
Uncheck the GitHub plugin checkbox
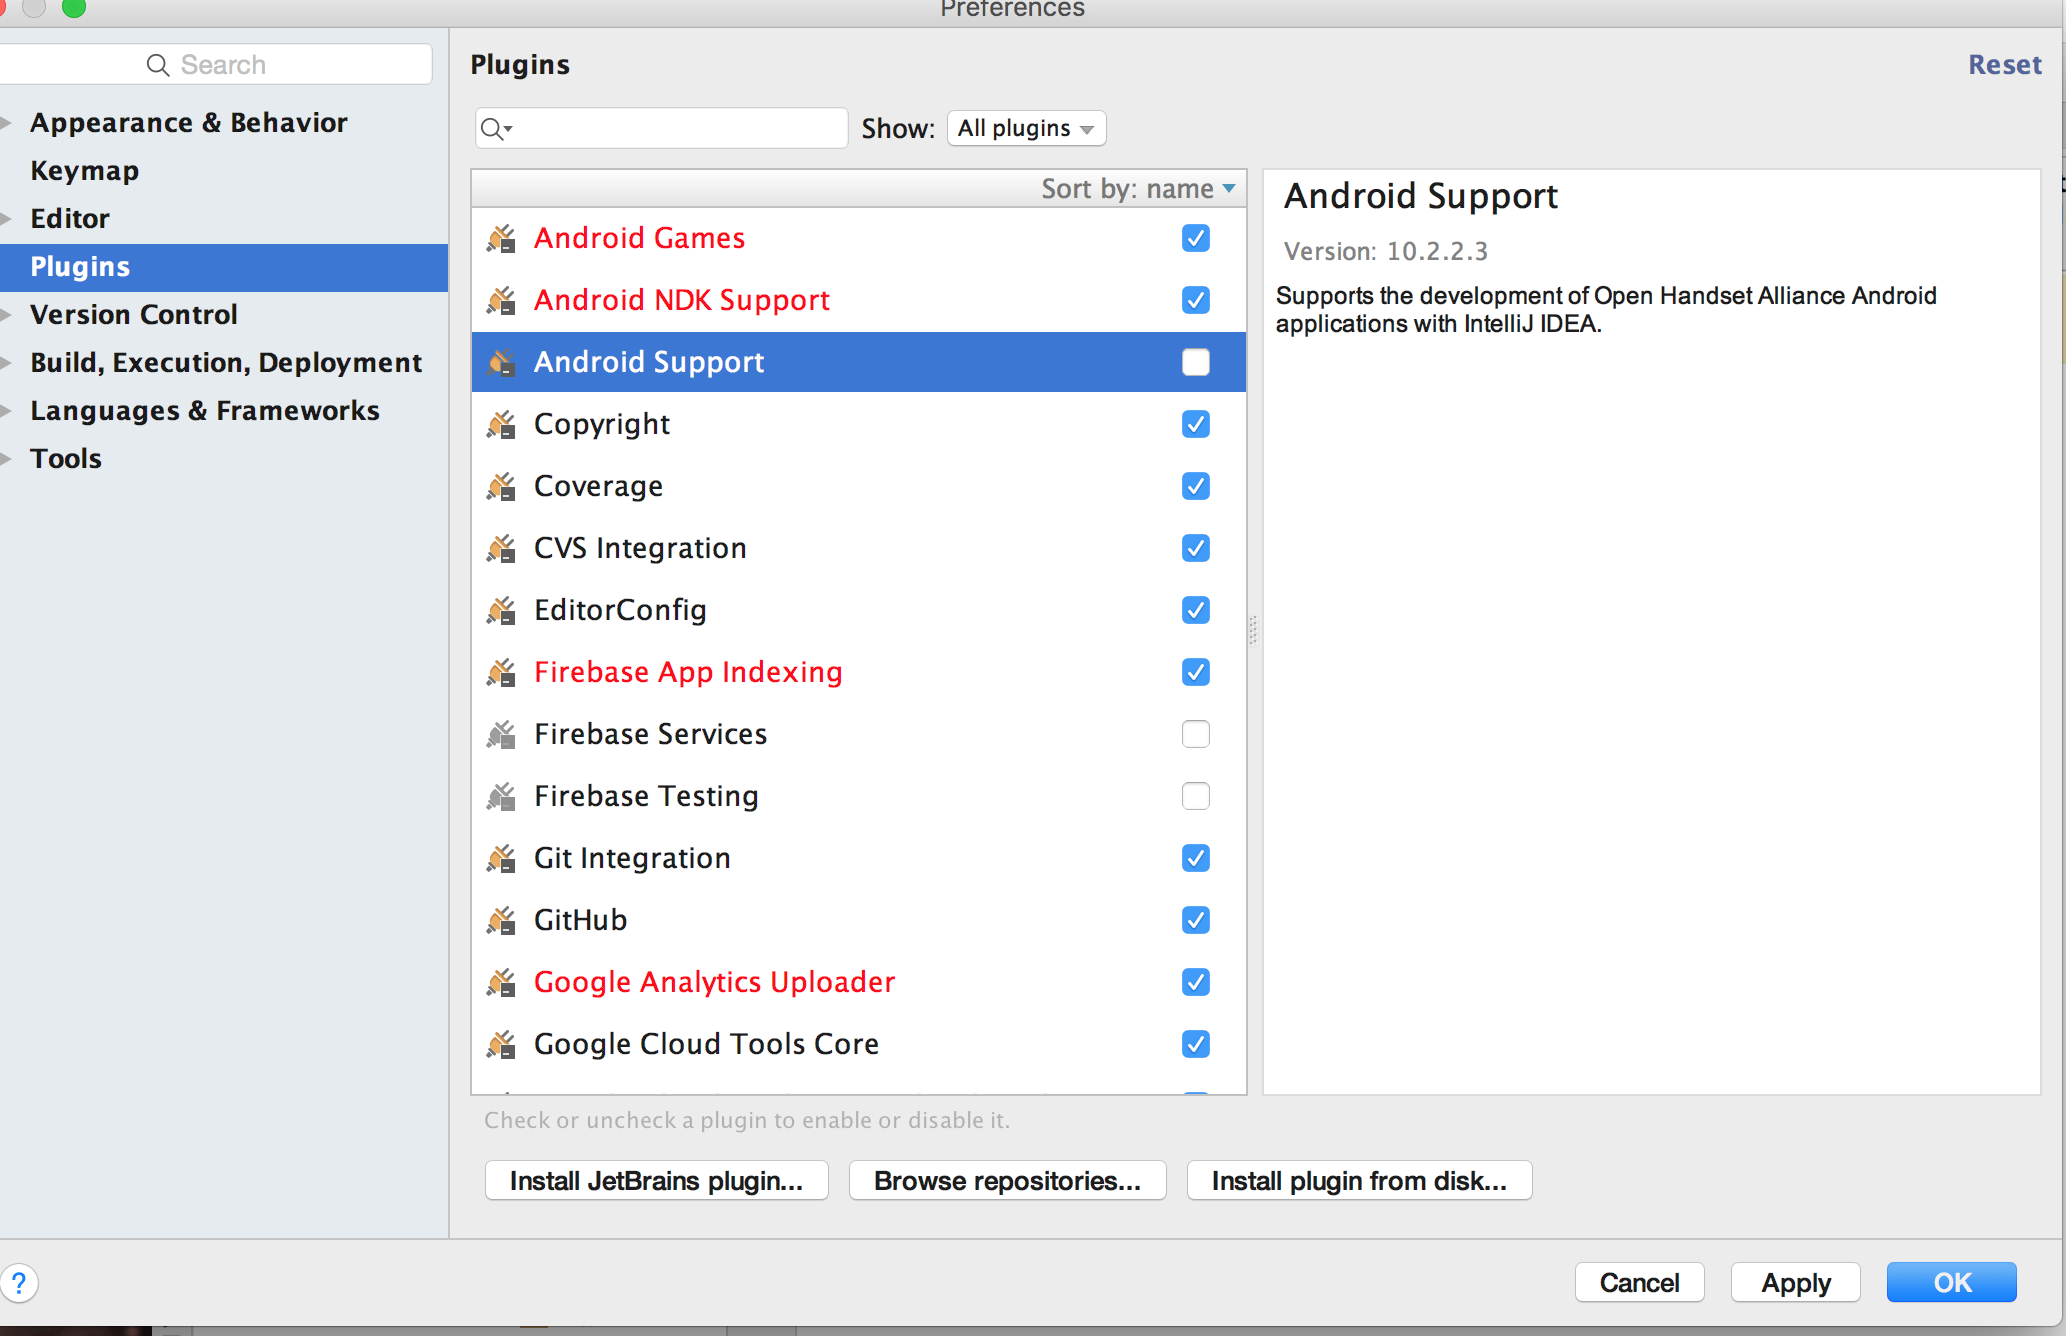click(1196, 920)
